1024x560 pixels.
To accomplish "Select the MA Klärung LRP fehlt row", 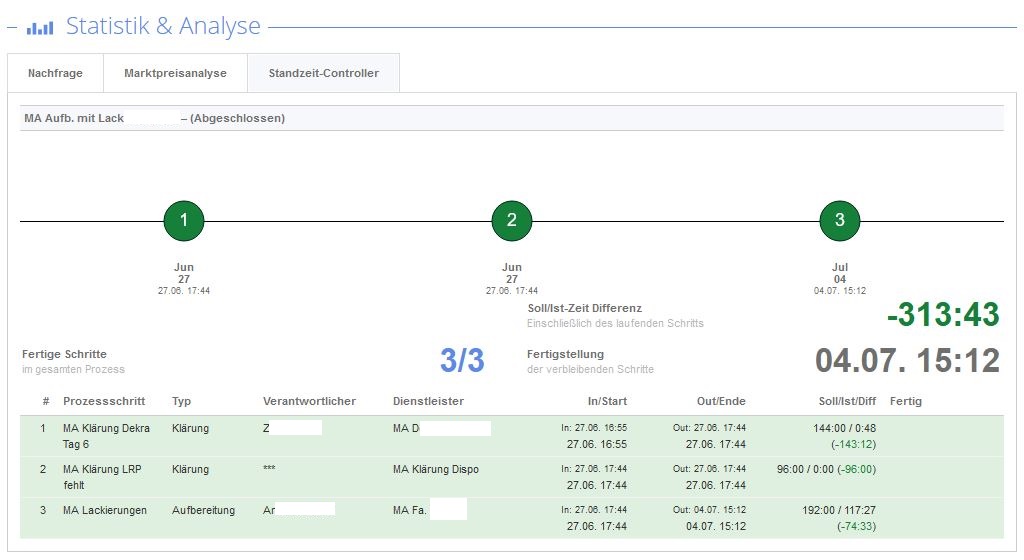I will tap(511, 477).
